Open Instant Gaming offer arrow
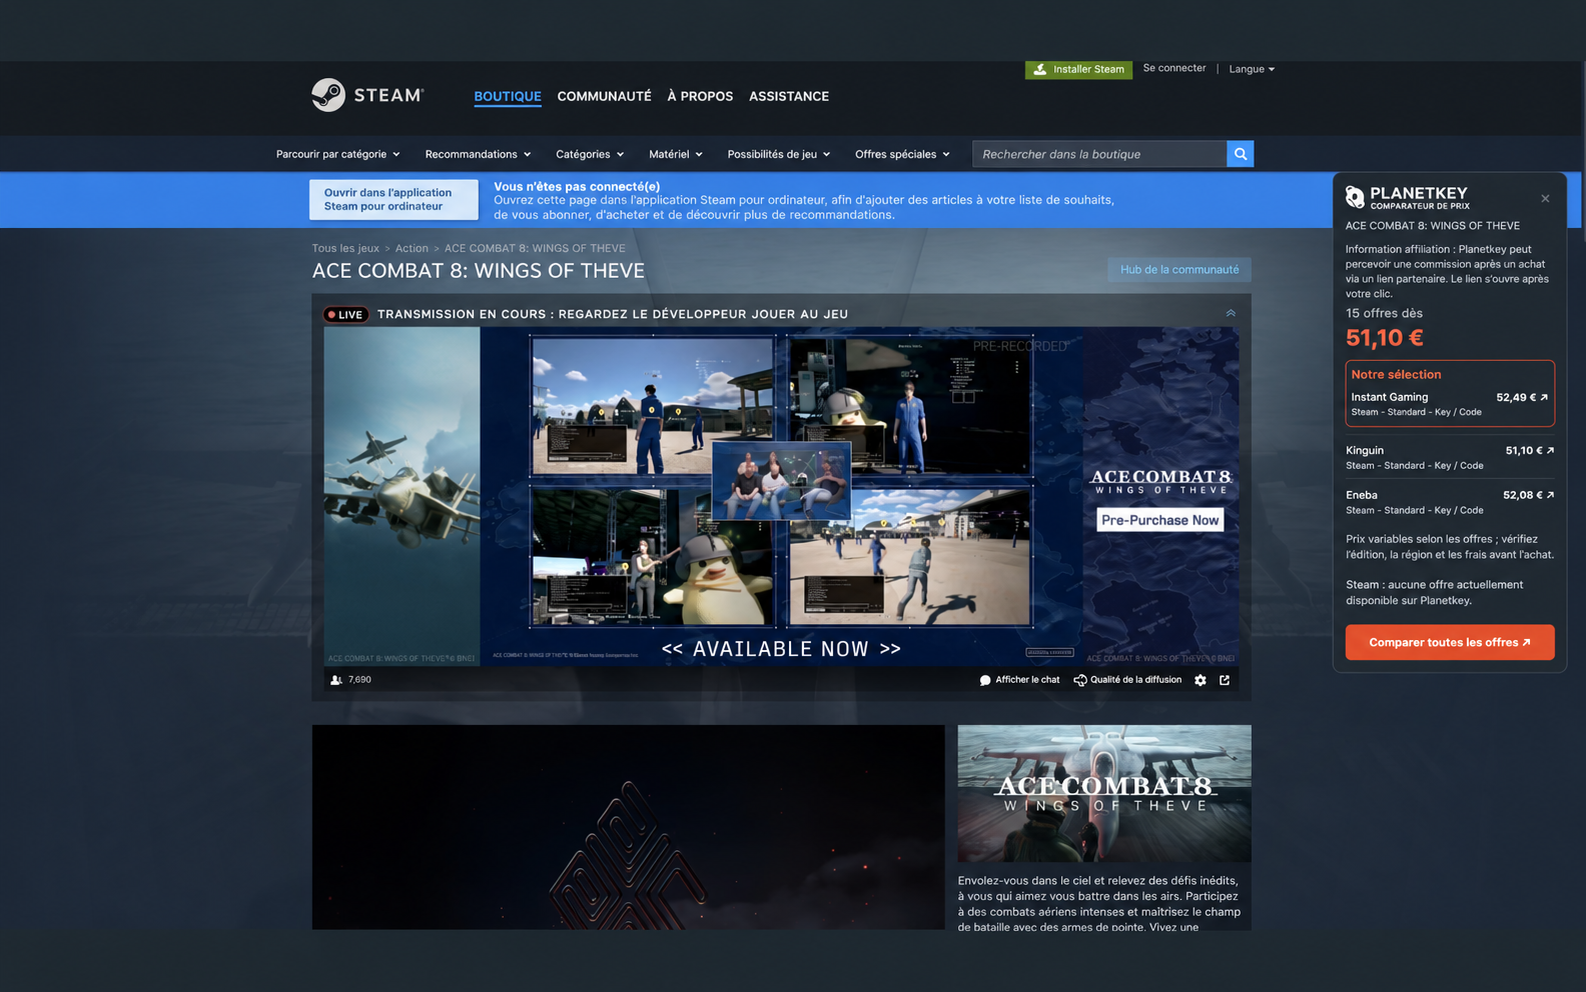Image resolution: width=1586 pixels, height=992 pixels. (x=1544, y=397)
